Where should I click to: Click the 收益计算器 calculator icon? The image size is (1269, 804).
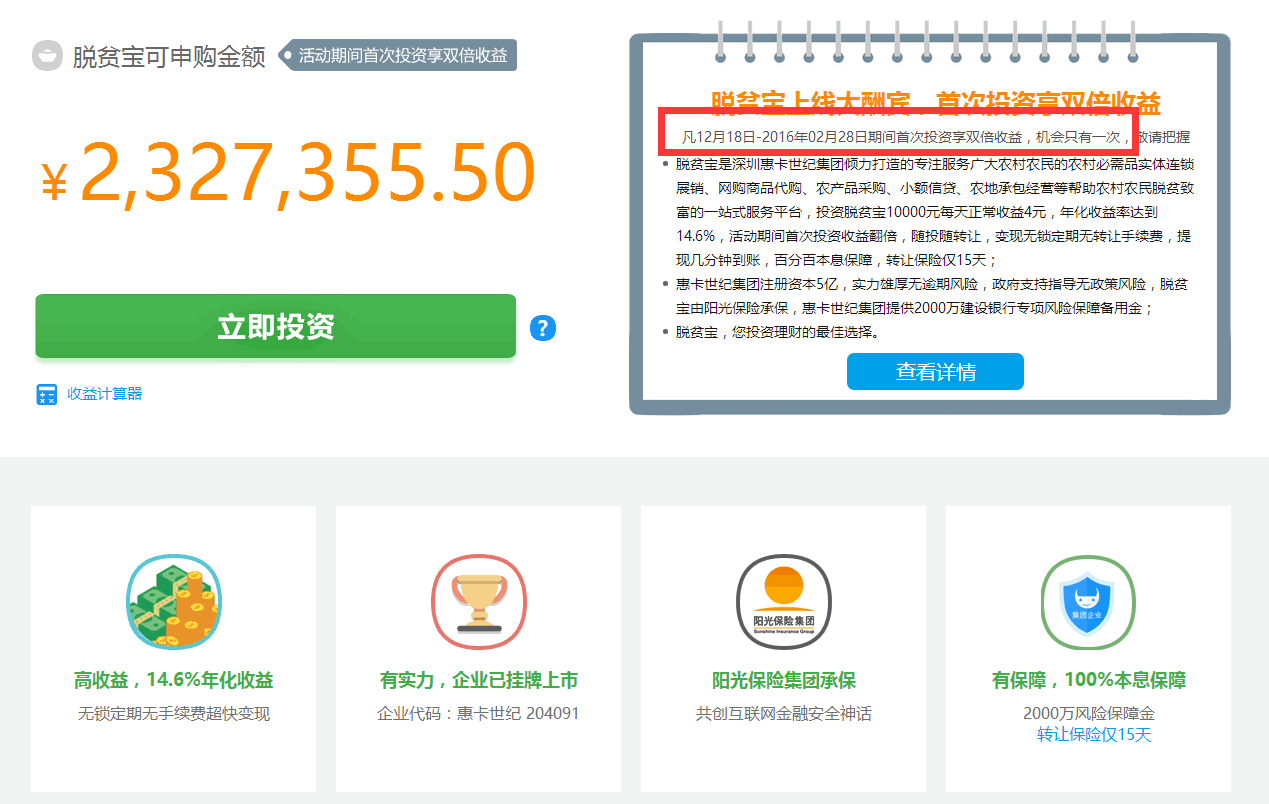[x=46, y=394]
